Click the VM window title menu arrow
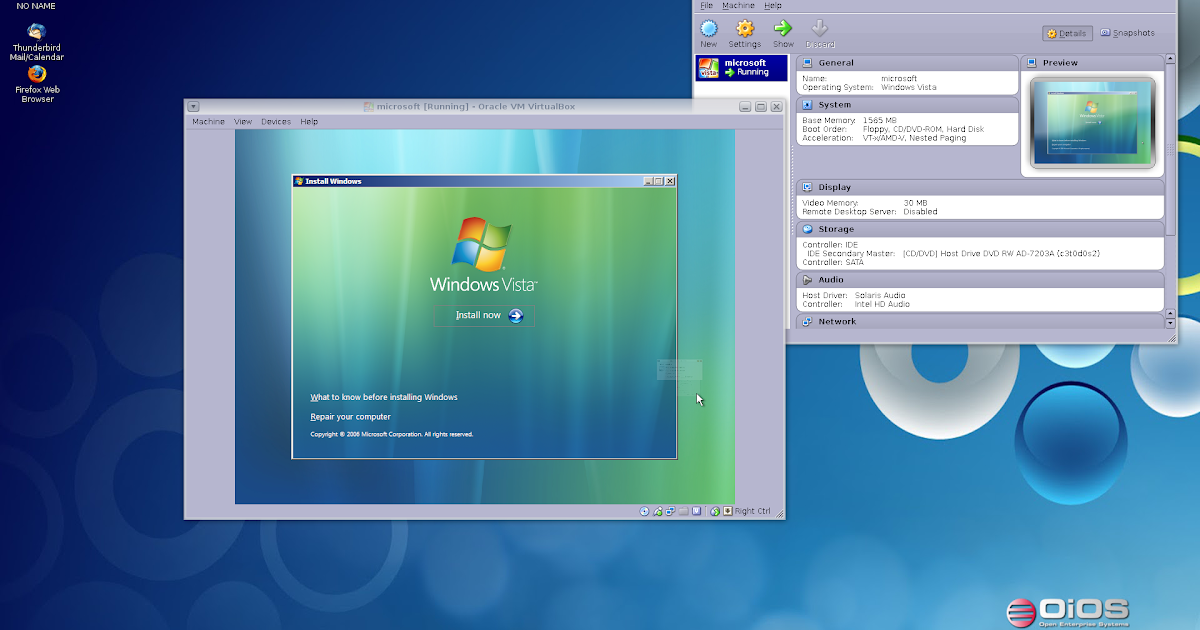1200x630 pixels. [194, 107]
